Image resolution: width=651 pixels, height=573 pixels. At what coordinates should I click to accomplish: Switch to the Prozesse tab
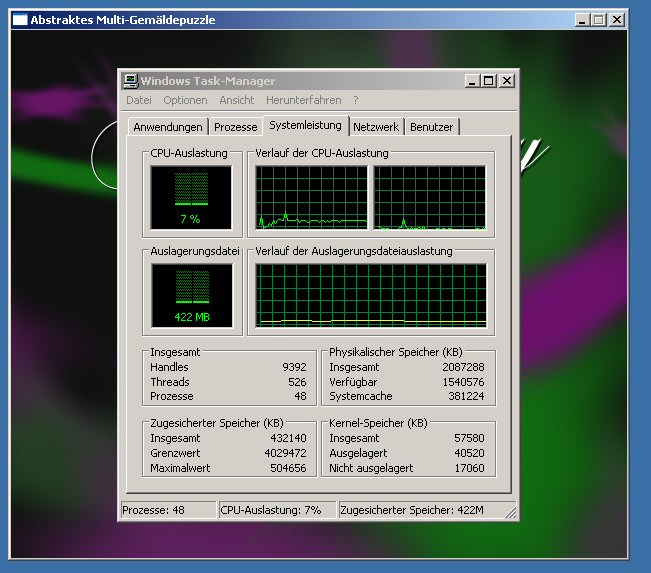point(236,127)
